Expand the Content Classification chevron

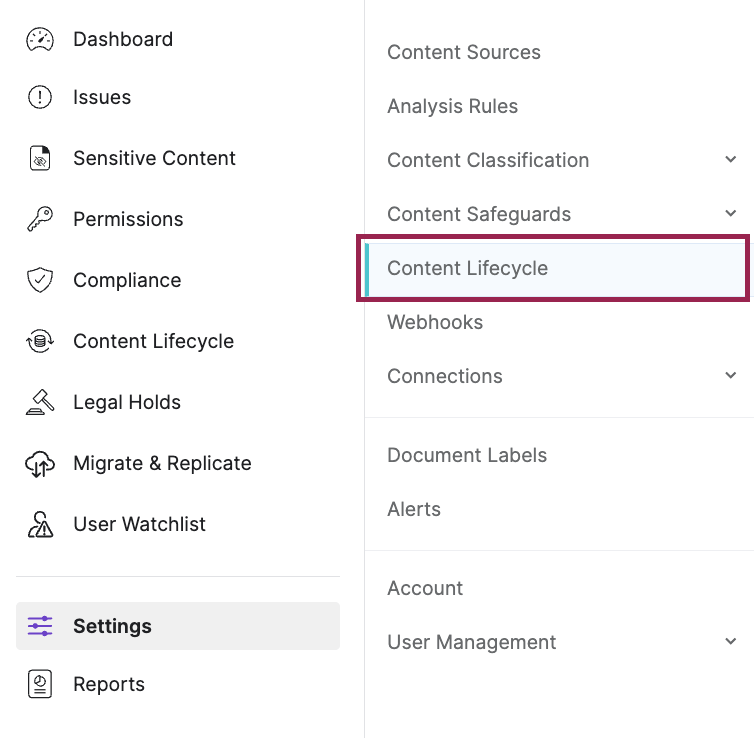730,159
